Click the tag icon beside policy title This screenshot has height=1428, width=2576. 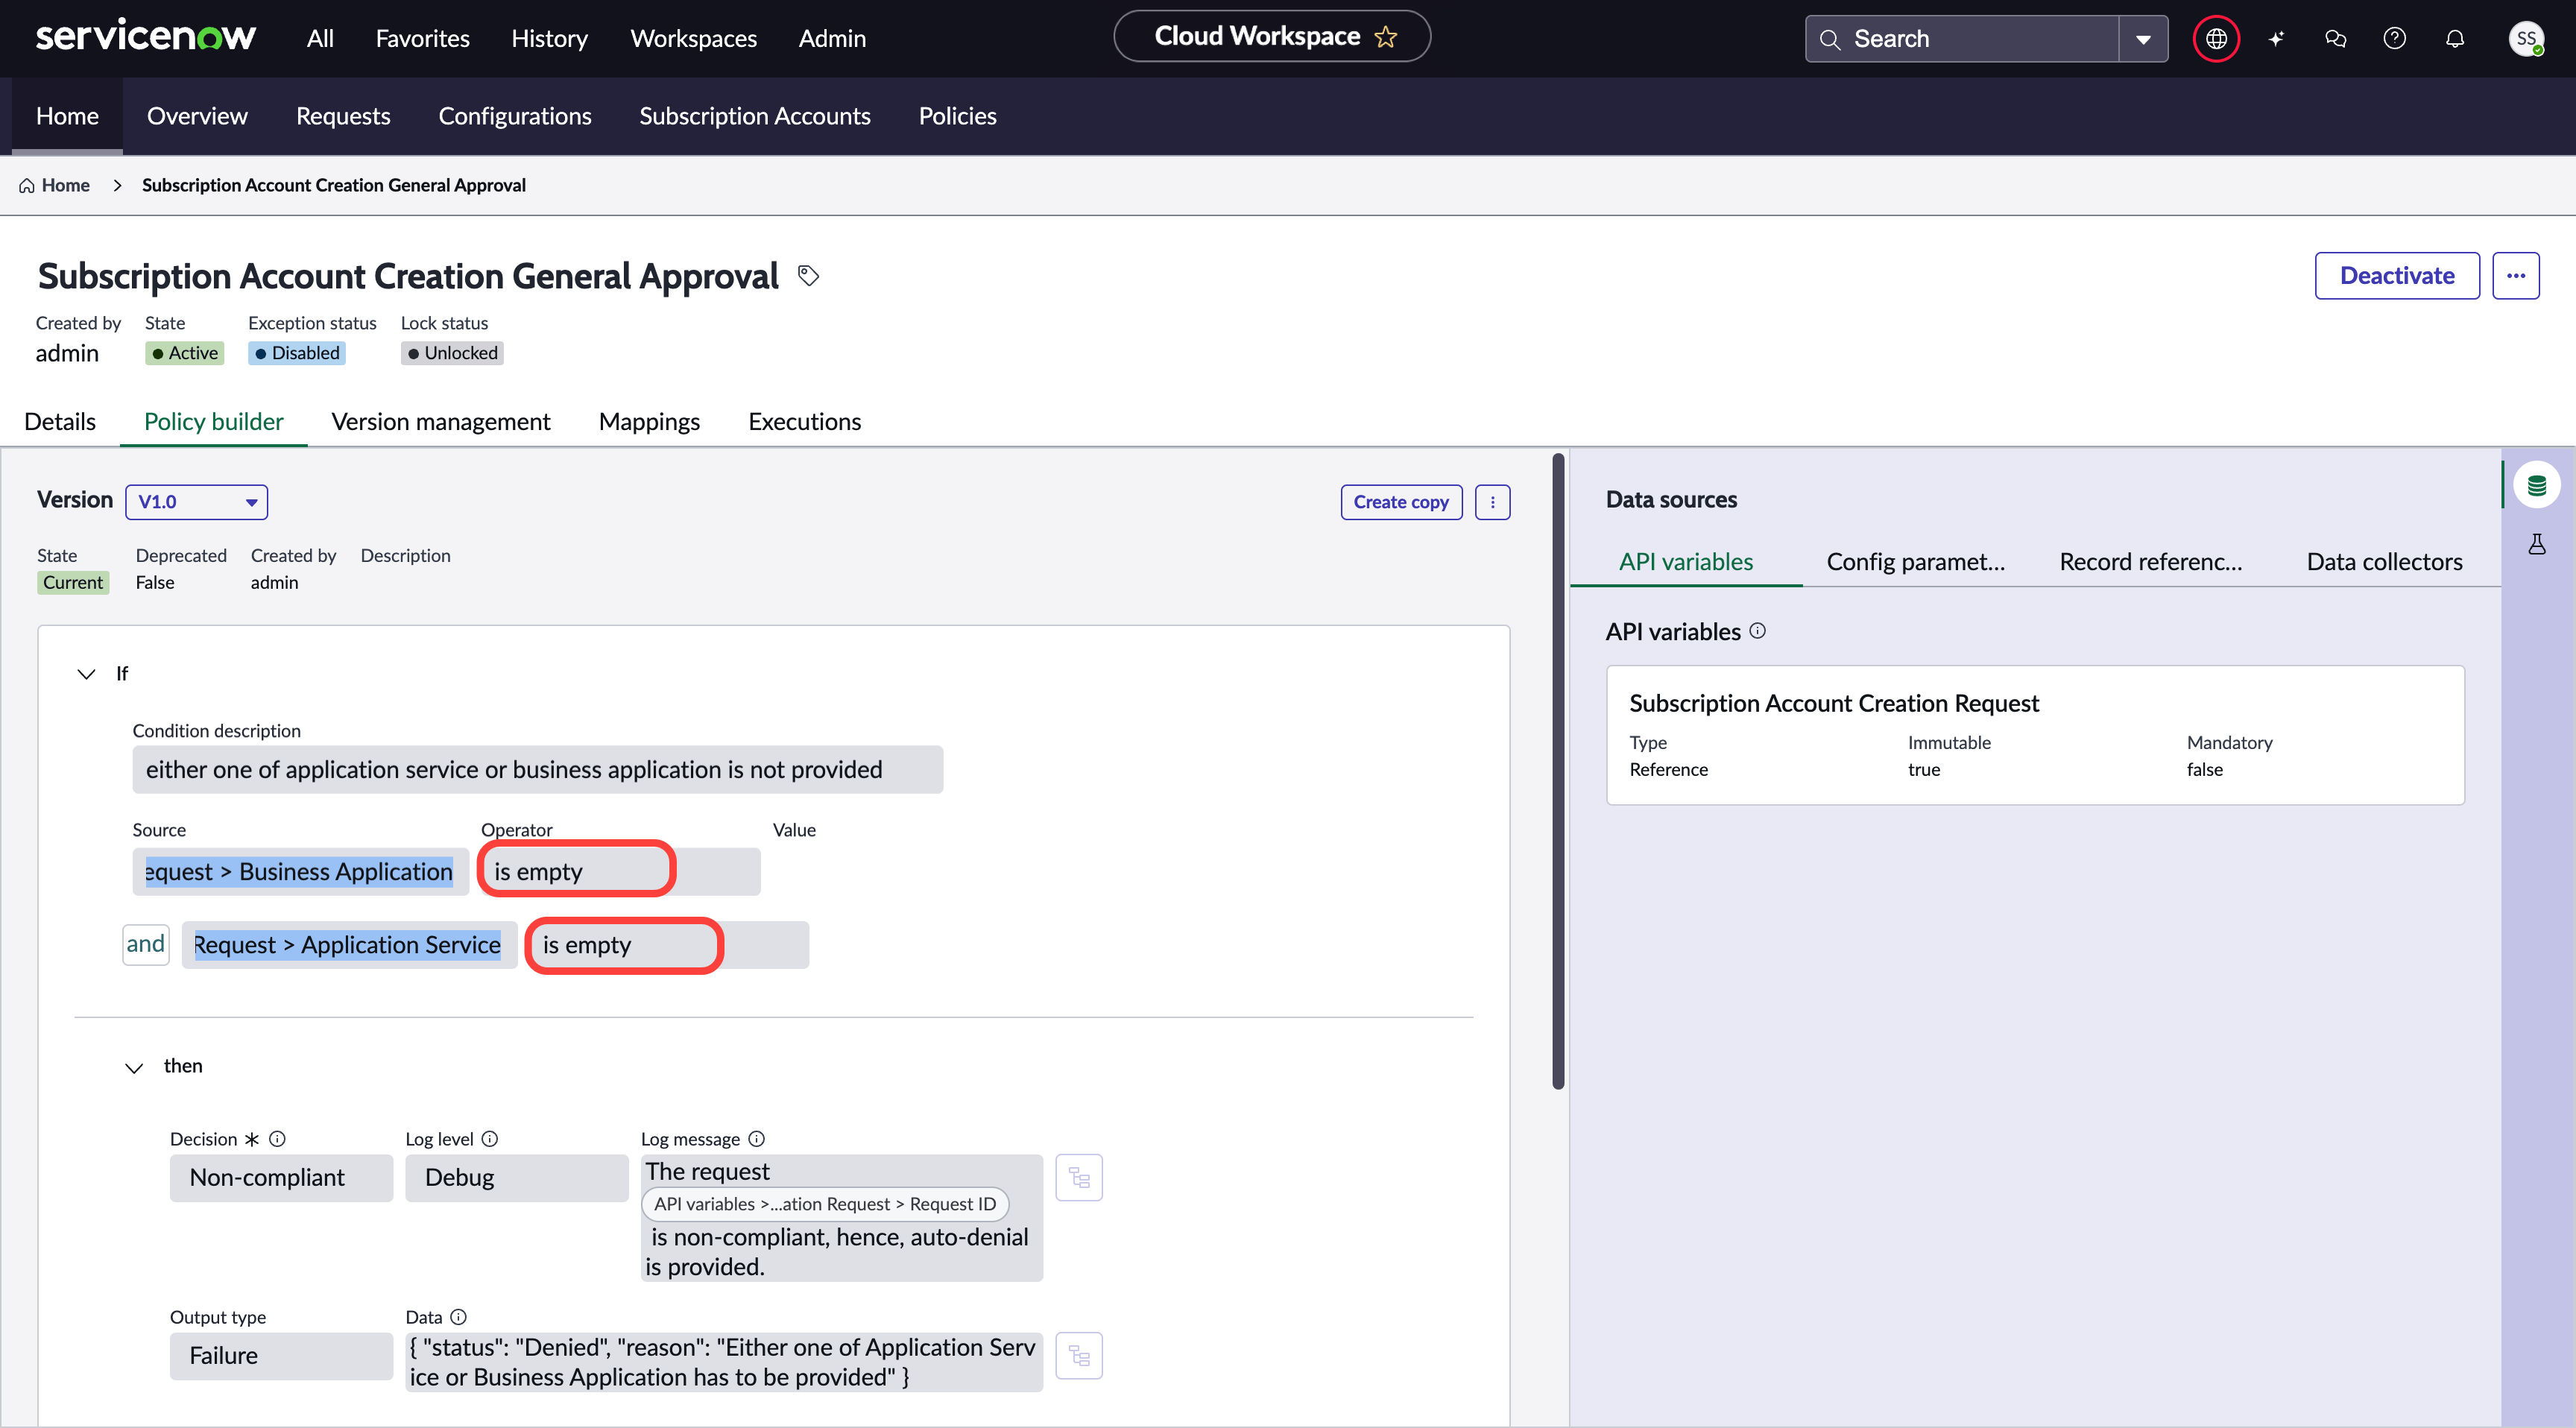coord(809,275)
